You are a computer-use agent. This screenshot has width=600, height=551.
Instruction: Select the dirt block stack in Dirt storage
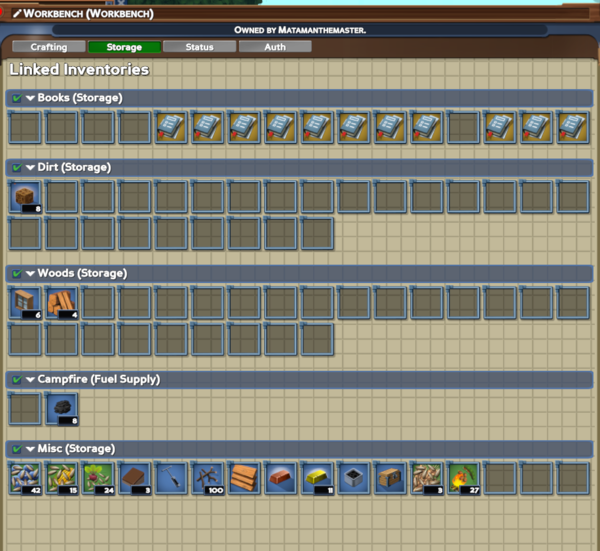tap(25, 197)
